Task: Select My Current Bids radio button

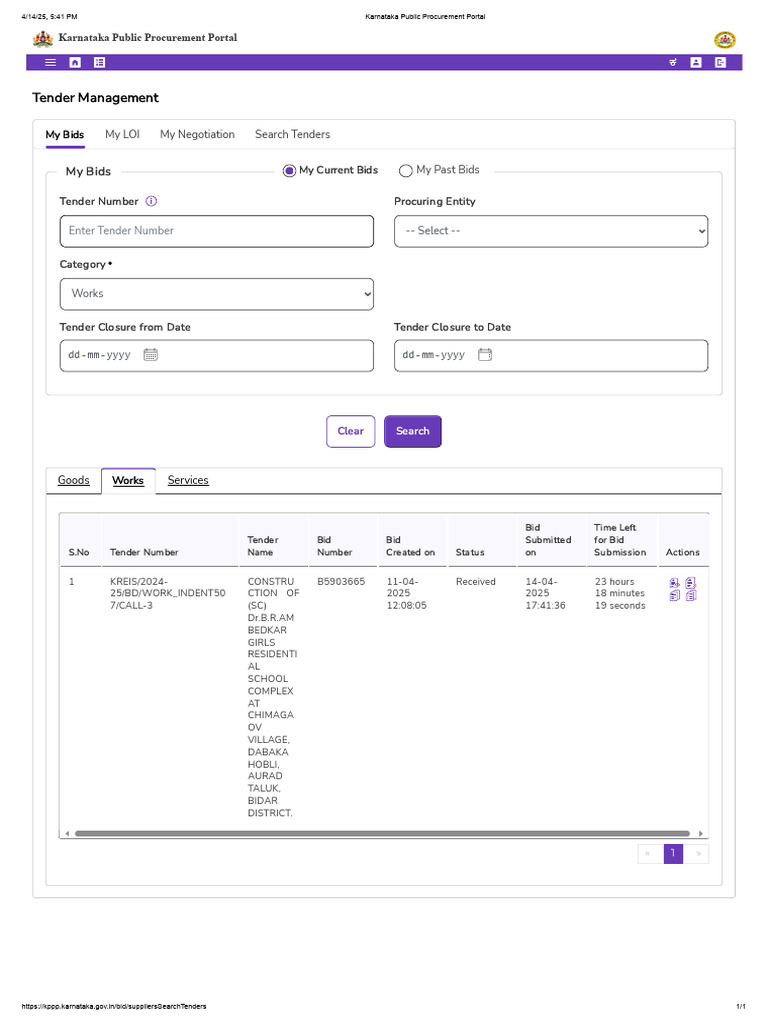Action: [x=289, y=170]
